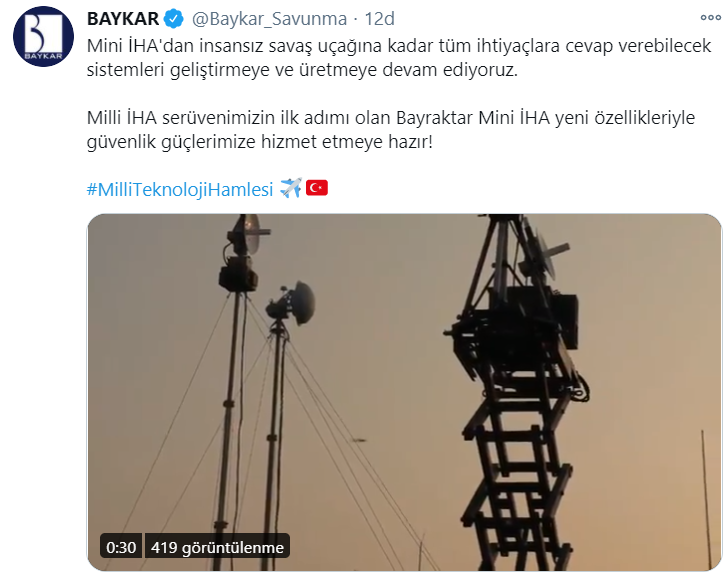Click the 0:30 video duration badge
Image resolution: width=726 pixels, height=581 pixels.
[x=121, y=547]
